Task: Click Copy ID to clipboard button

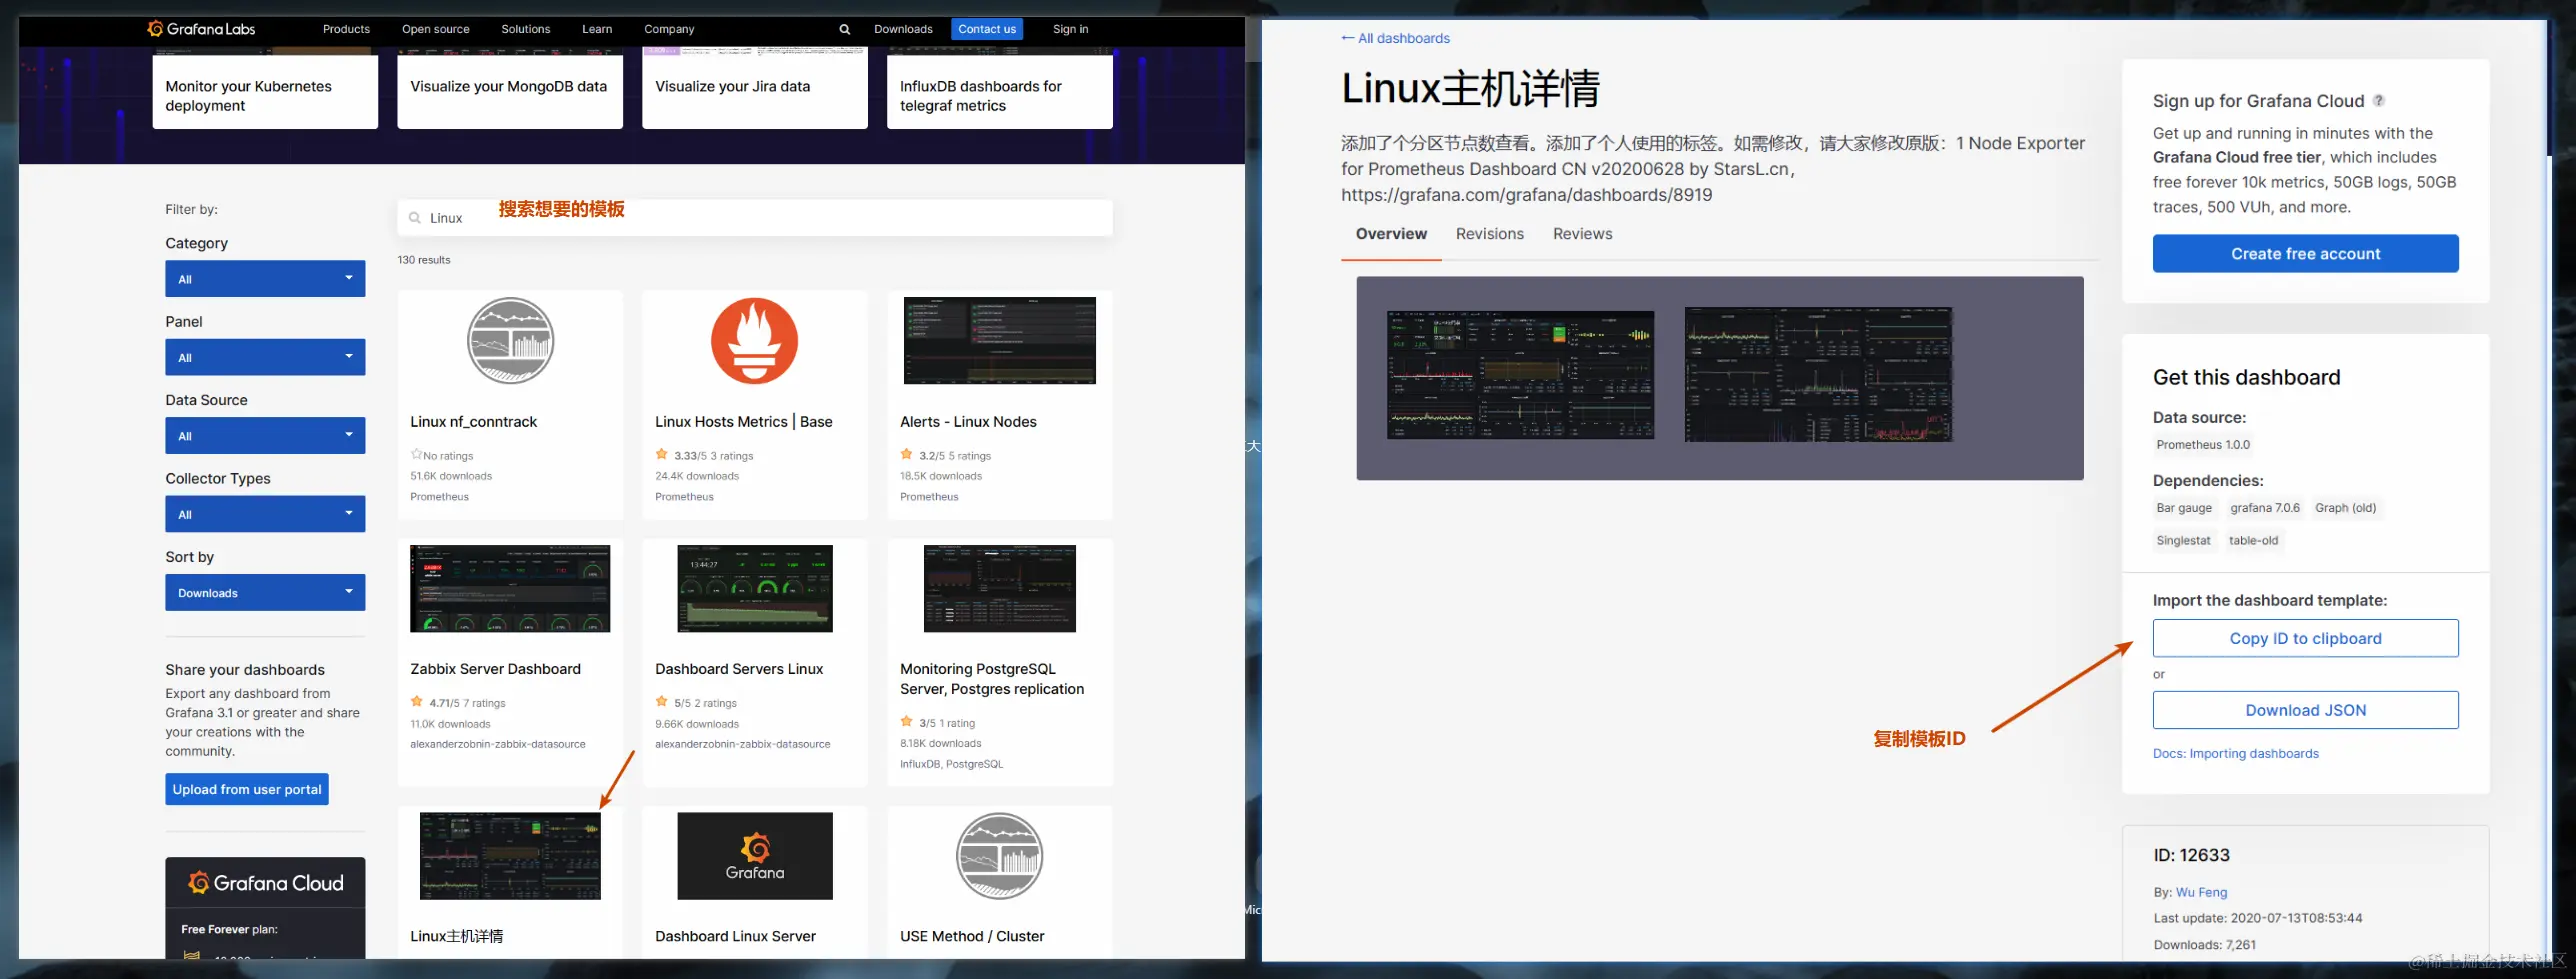Action: click(x=2305, y=638)
